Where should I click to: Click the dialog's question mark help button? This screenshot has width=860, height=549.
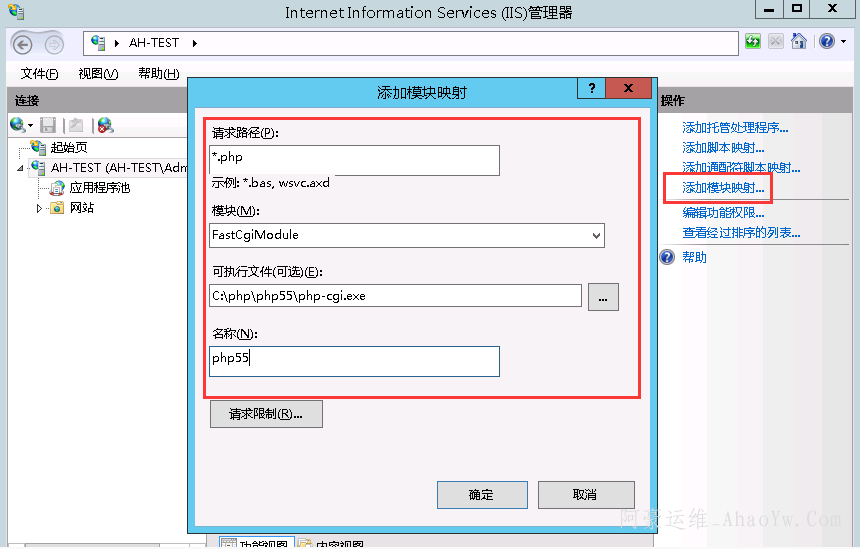click(592, 88)
